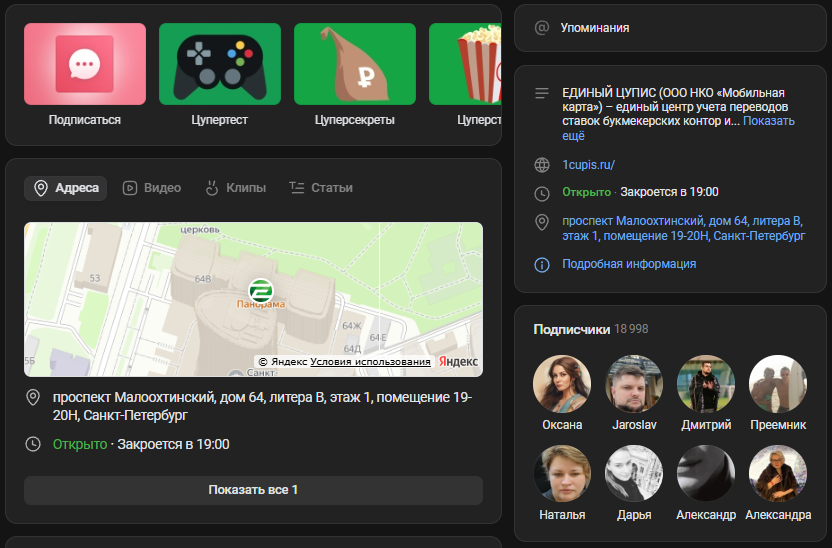Click Закроется в 19:00 in info panel
The width and height of the screenshot is (832, 548).
pos(669,192)
